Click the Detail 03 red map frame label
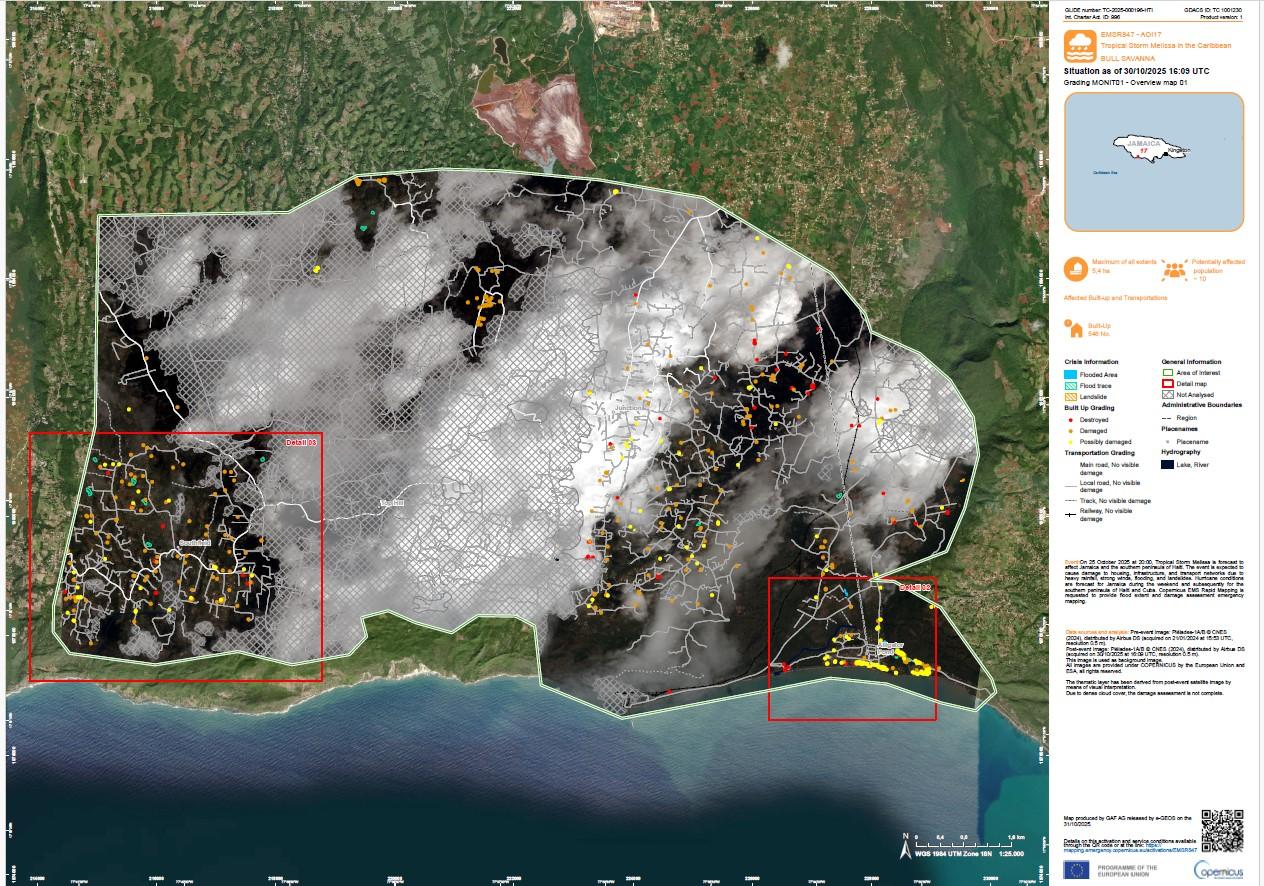The image size is (1264, 886). pos(300,441)
